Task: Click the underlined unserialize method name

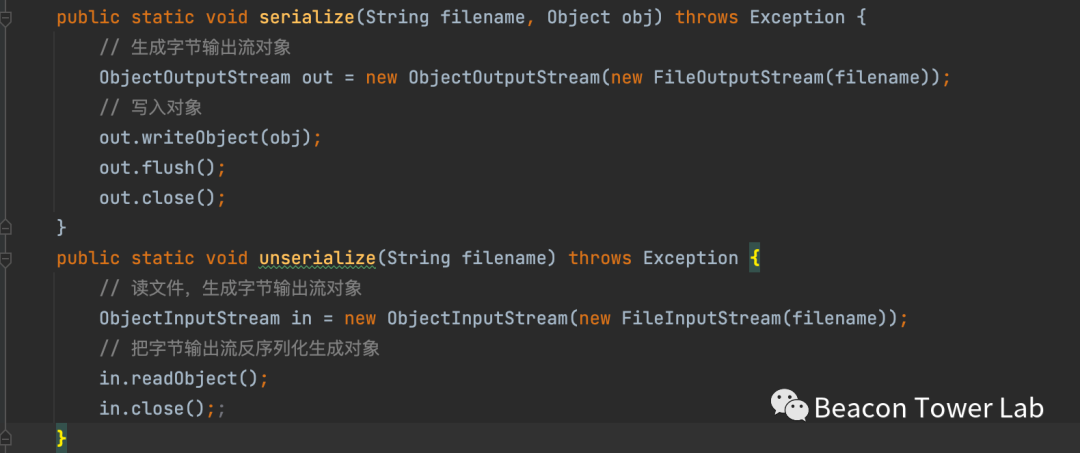Action: pos(317,258)
